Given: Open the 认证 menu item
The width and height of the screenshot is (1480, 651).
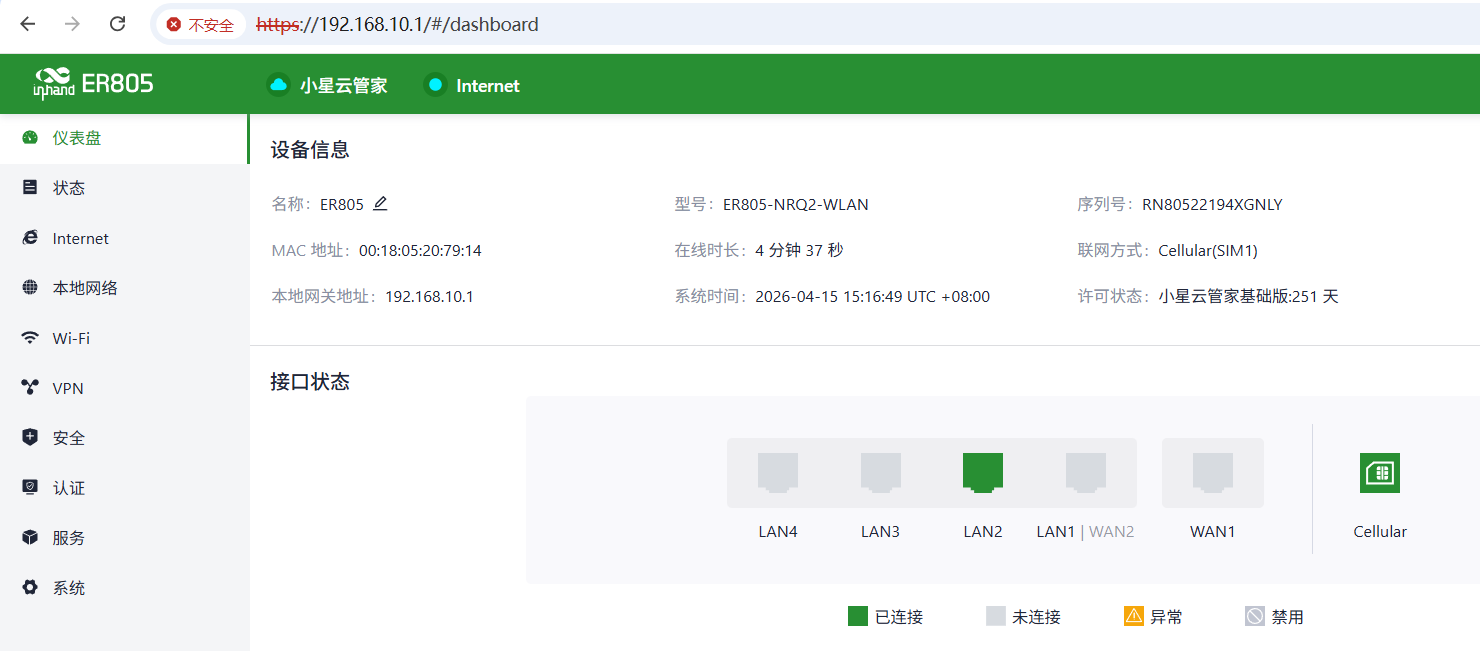Looking at the screenshot, I should click(124, 488).
